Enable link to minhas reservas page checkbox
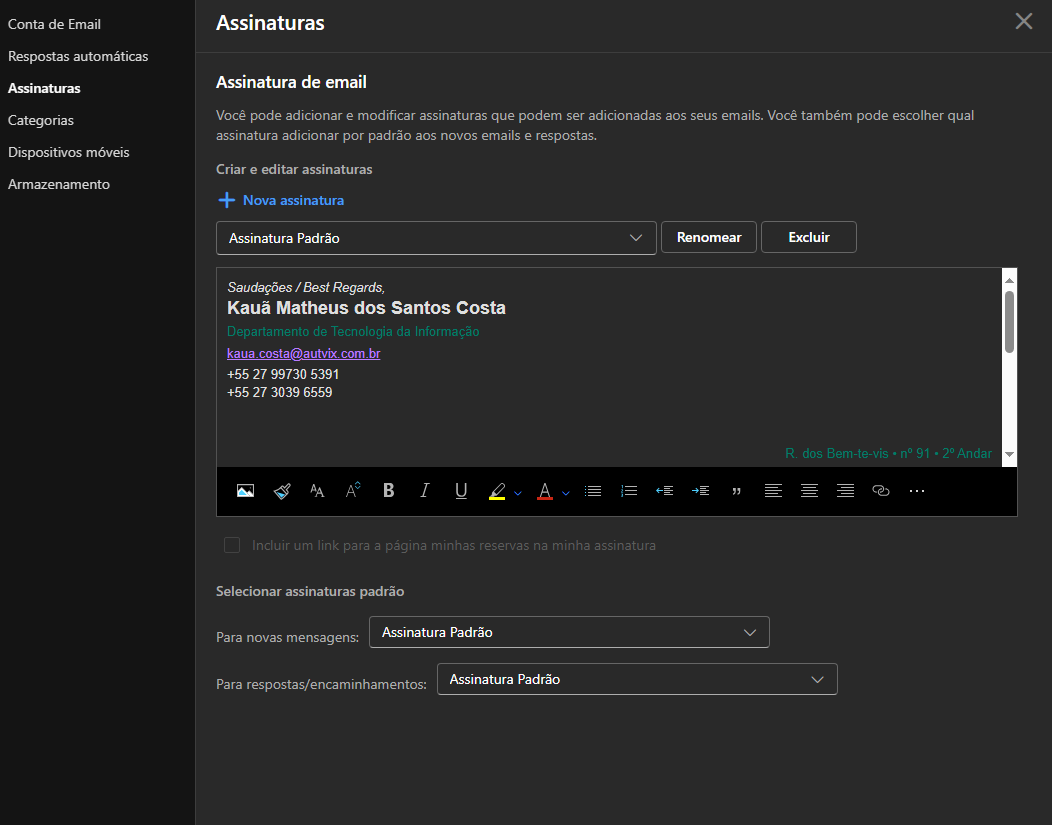 click(x=232, y=545)
